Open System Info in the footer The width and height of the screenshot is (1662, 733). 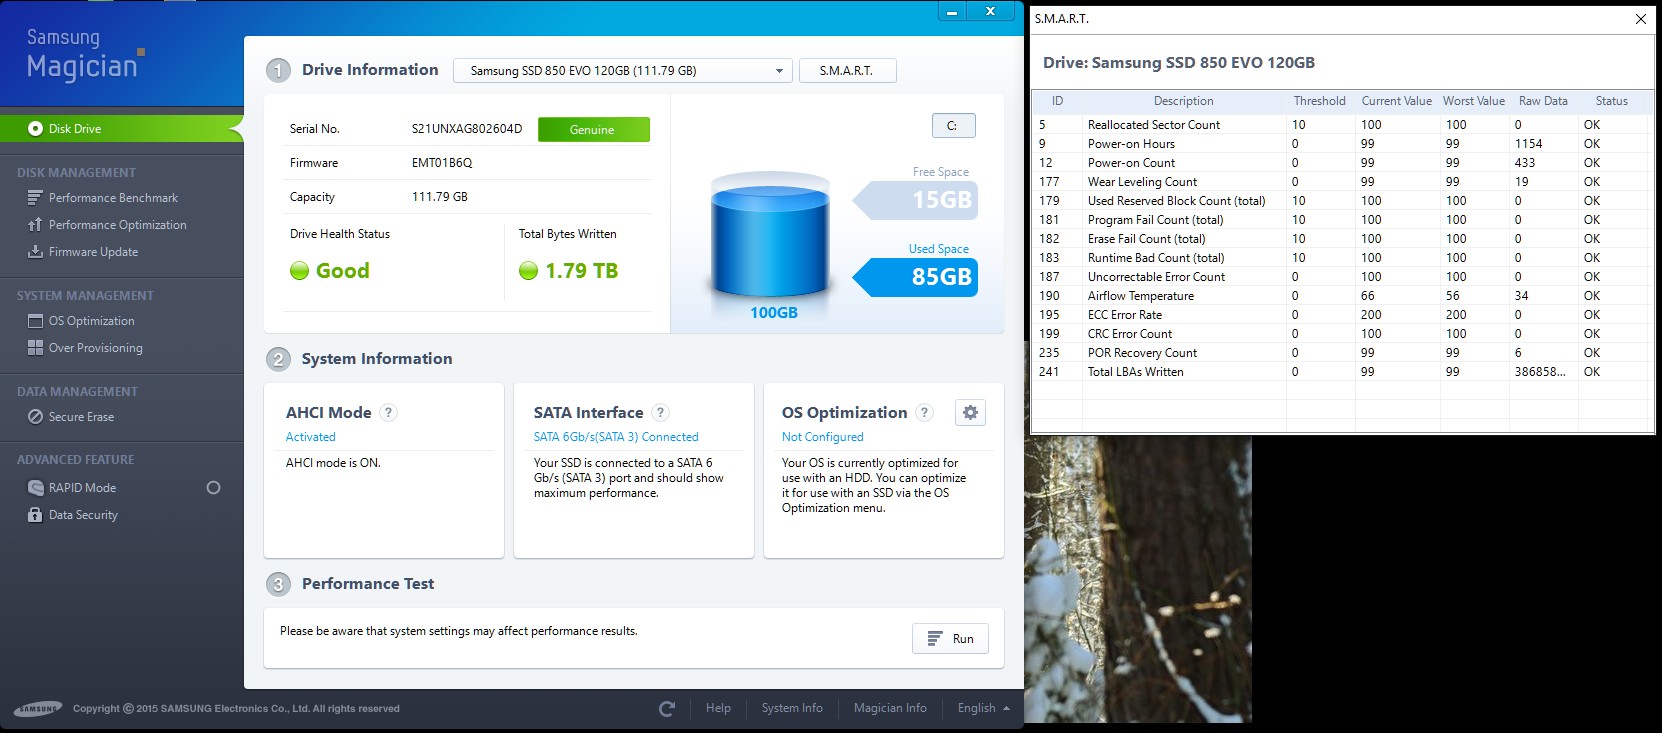[x=792, y=708]
